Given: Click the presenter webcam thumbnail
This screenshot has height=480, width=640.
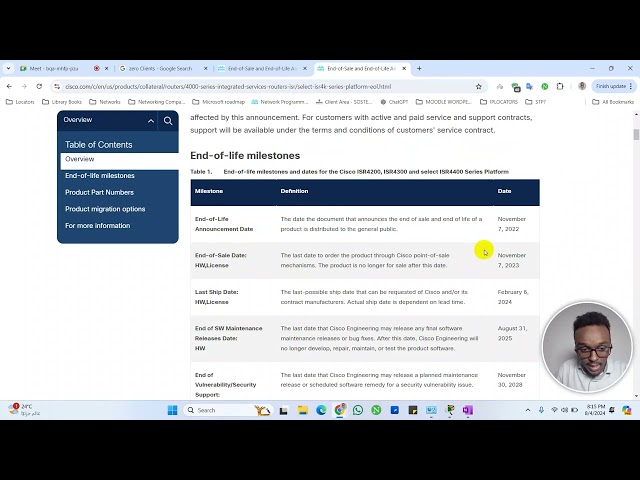Looking at the screenshot, I should 587,348.
